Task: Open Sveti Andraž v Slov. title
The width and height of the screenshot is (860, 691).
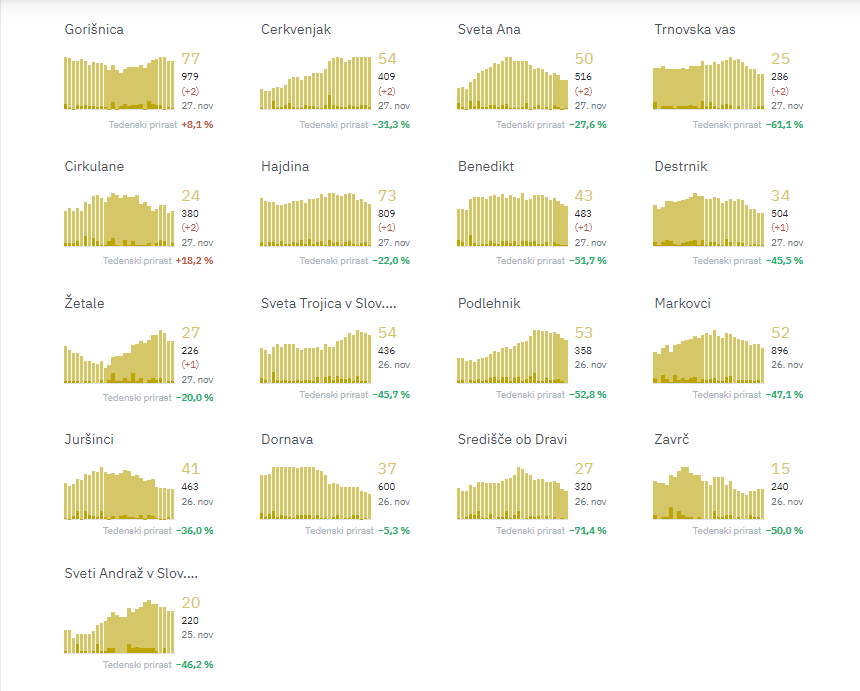Action: 131,574
